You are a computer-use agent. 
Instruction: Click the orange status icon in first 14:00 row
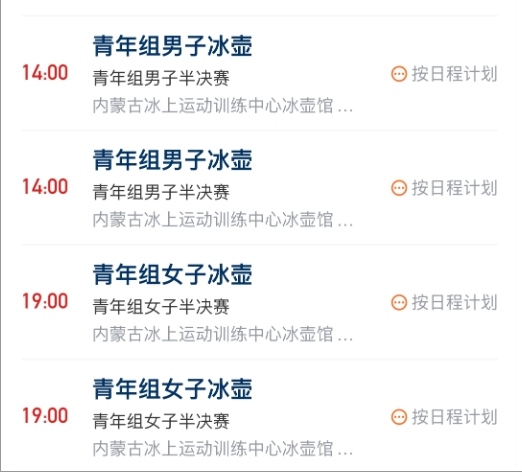point(399,74)
